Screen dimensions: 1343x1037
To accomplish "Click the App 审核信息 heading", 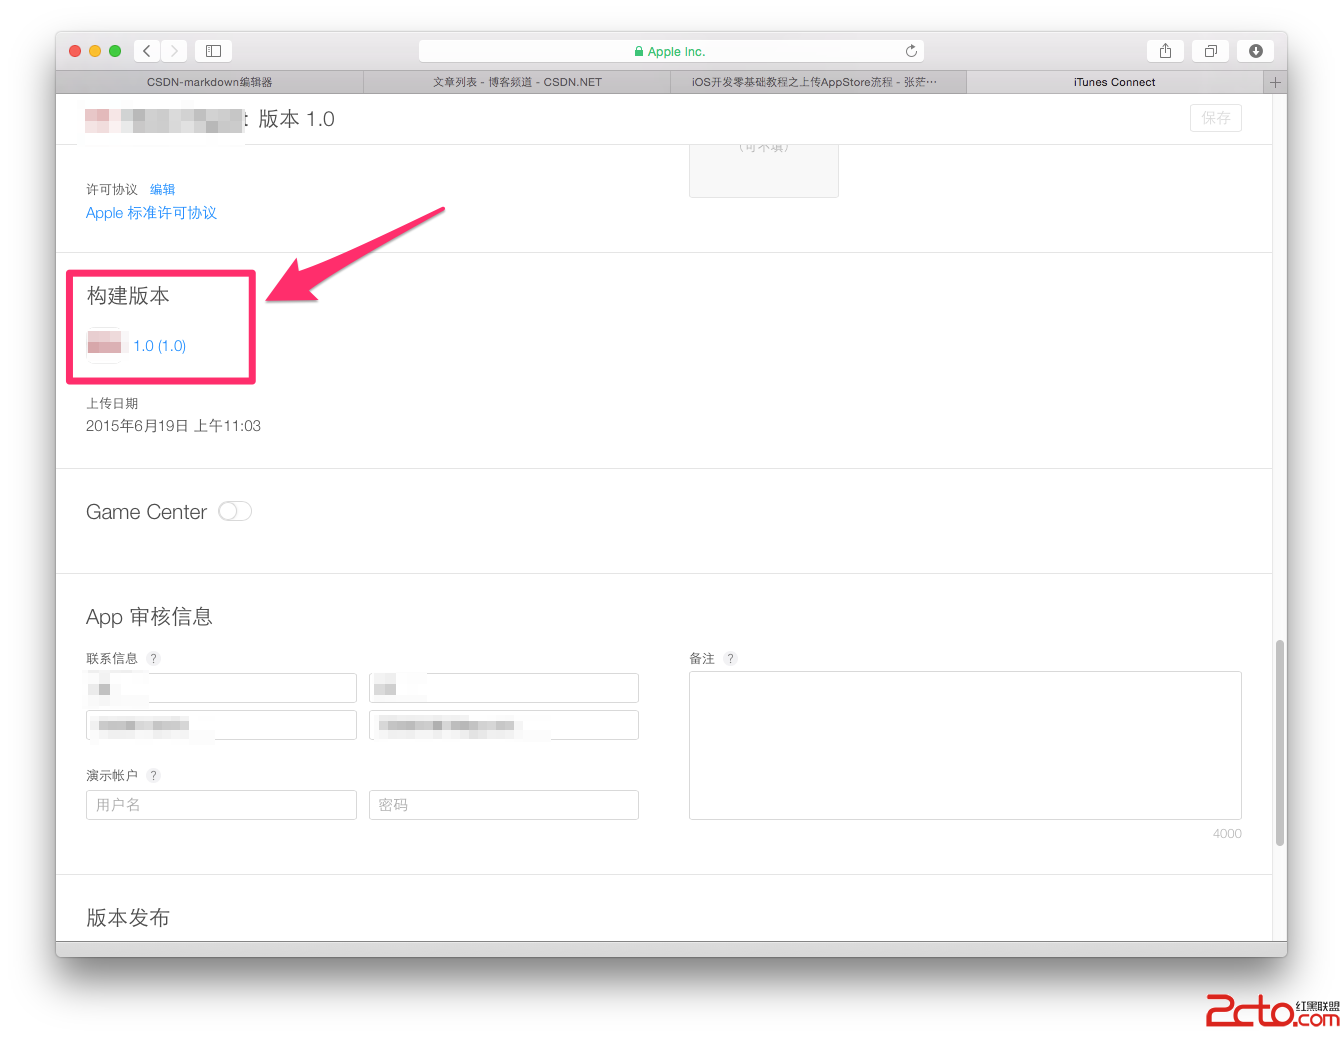I will coord(149,617).
